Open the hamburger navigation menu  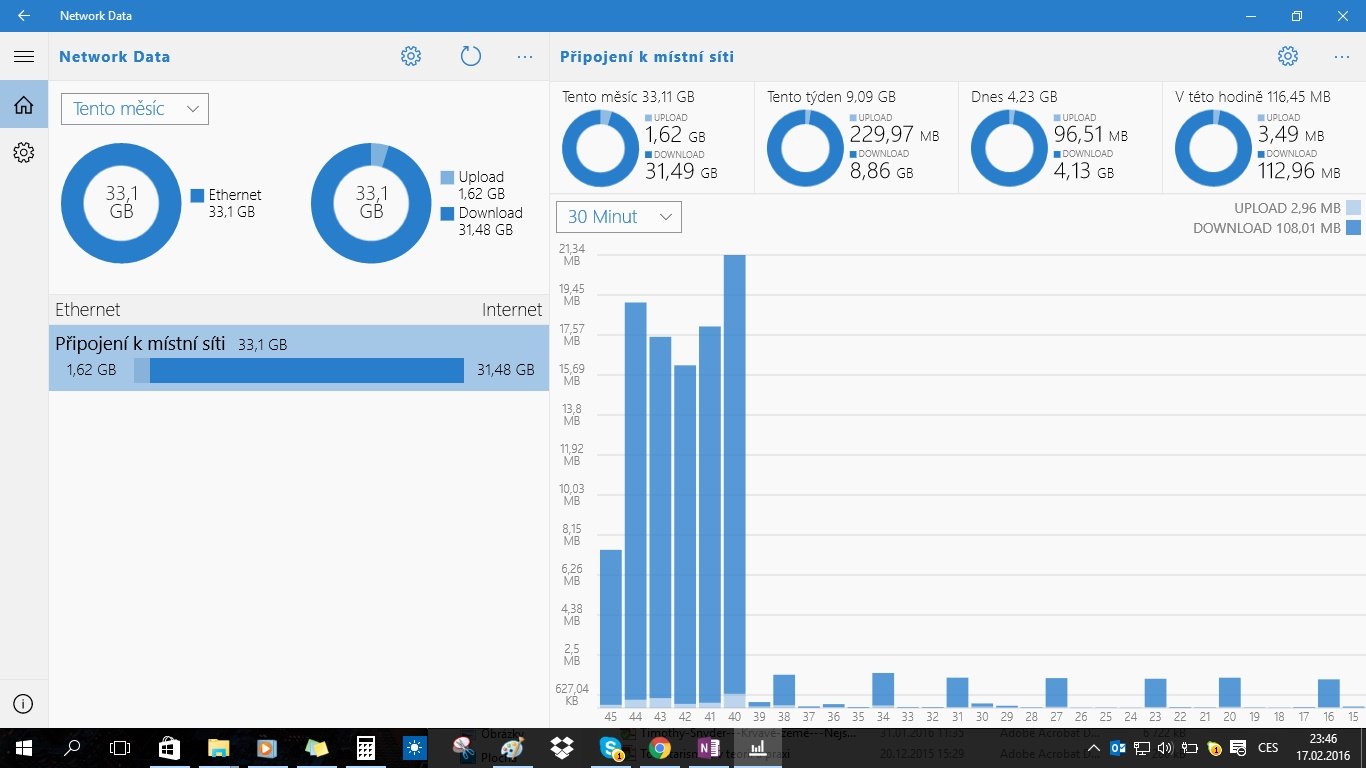24,57
